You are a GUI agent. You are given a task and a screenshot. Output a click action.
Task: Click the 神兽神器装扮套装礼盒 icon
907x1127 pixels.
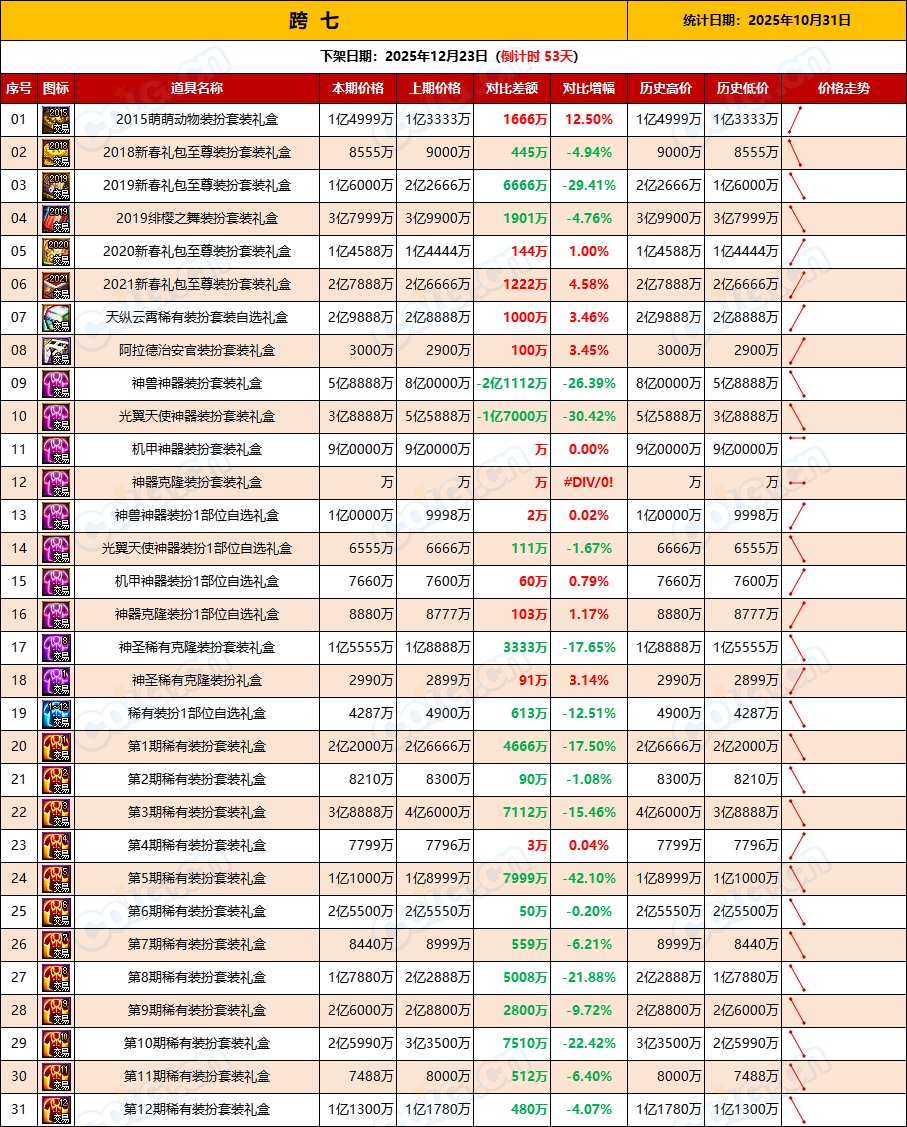click(x=57, y=384)
